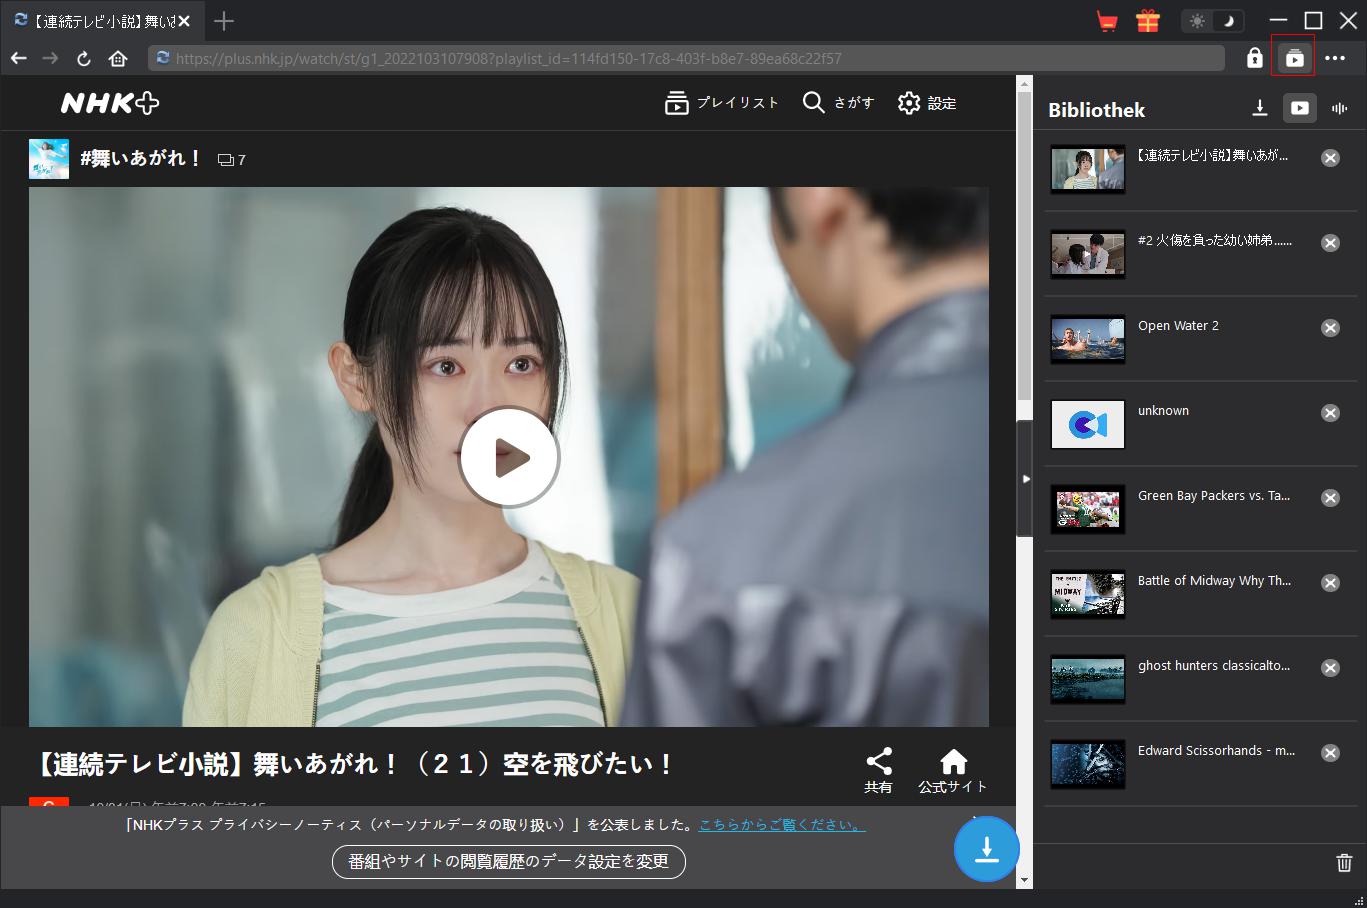Click the lock icon beside address bar
1367x908 pixels.
coord(1254,59)
